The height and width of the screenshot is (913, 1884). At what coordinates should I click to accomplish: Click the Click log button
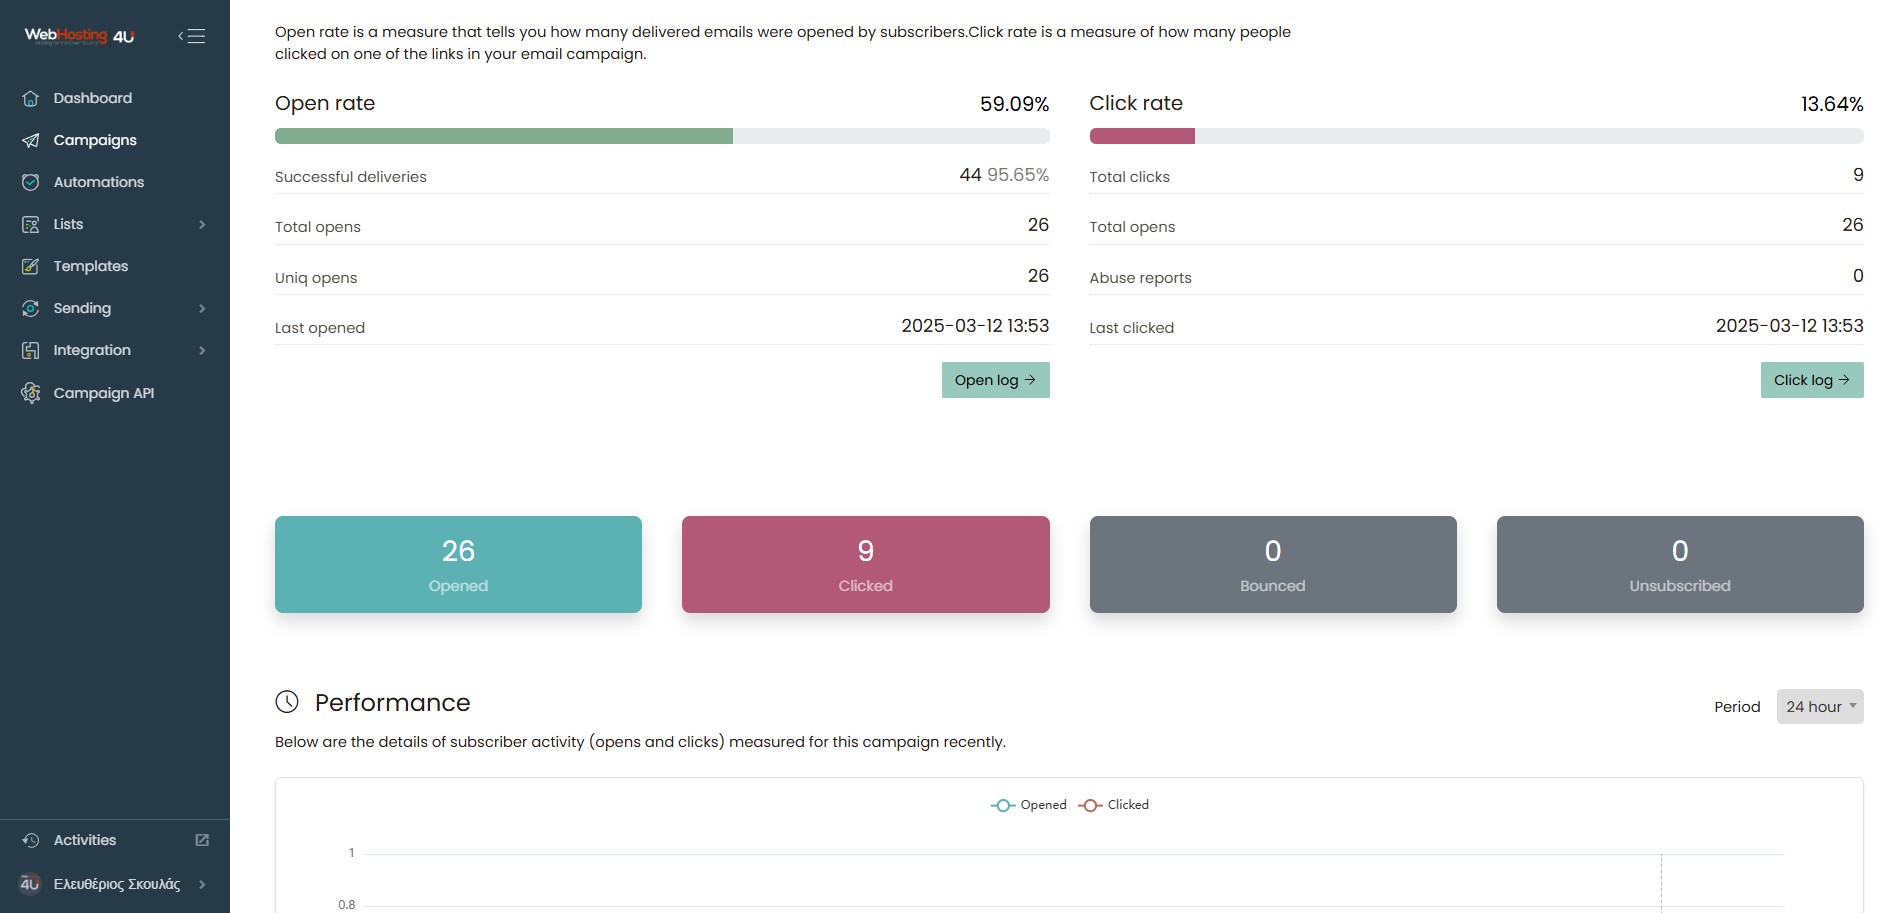coord(1811,380)
